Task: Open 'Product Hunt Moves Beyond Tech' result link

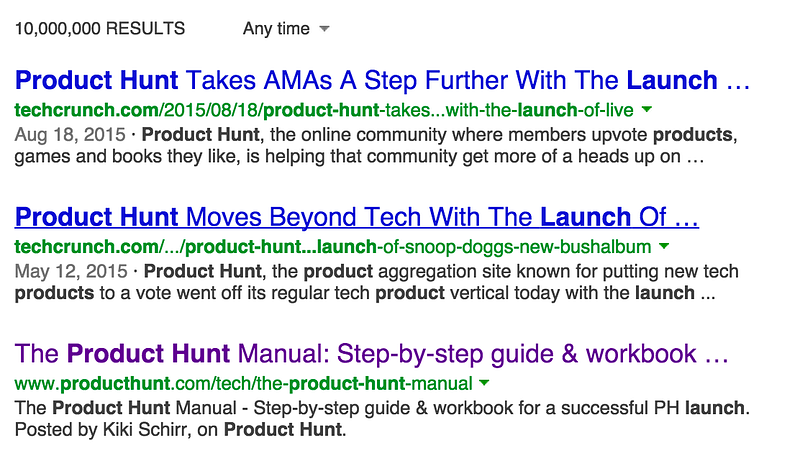Action: [357, 217]
